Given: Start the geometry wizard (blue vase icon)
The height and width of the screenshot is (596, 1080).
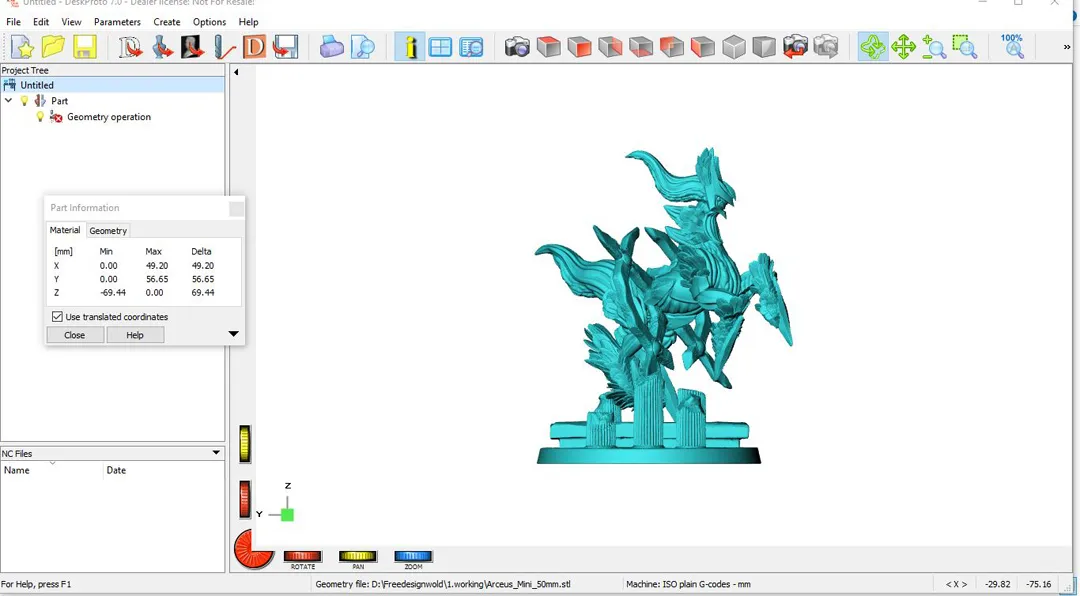Looking at the screenshot, I should [162, 47].
